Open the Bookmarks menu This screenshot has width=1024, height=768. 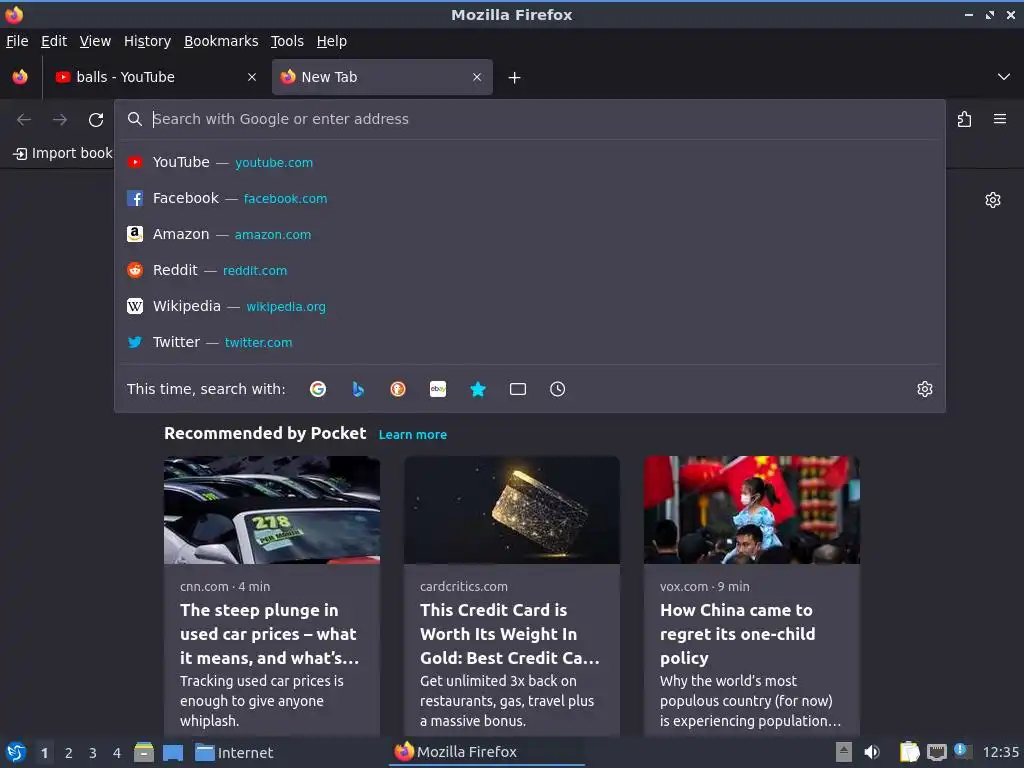[x=221, y=41]
